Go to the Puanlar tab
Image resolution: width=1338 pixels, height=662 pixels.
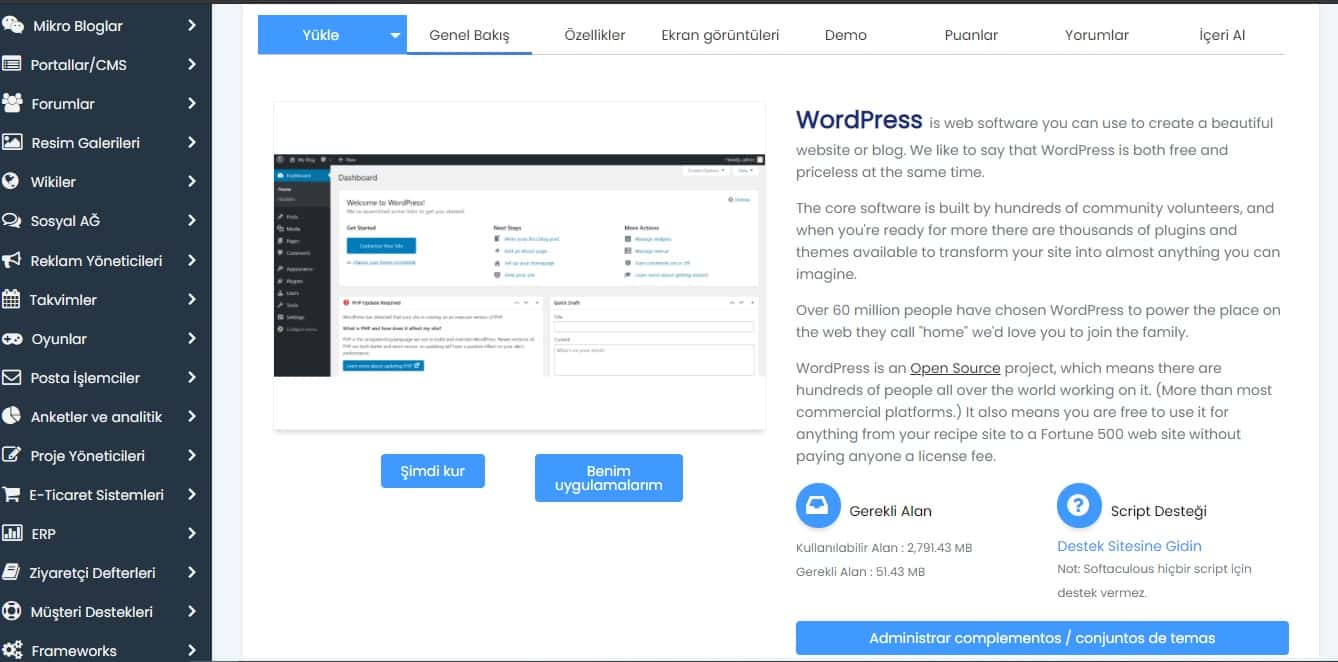[971, 35]
